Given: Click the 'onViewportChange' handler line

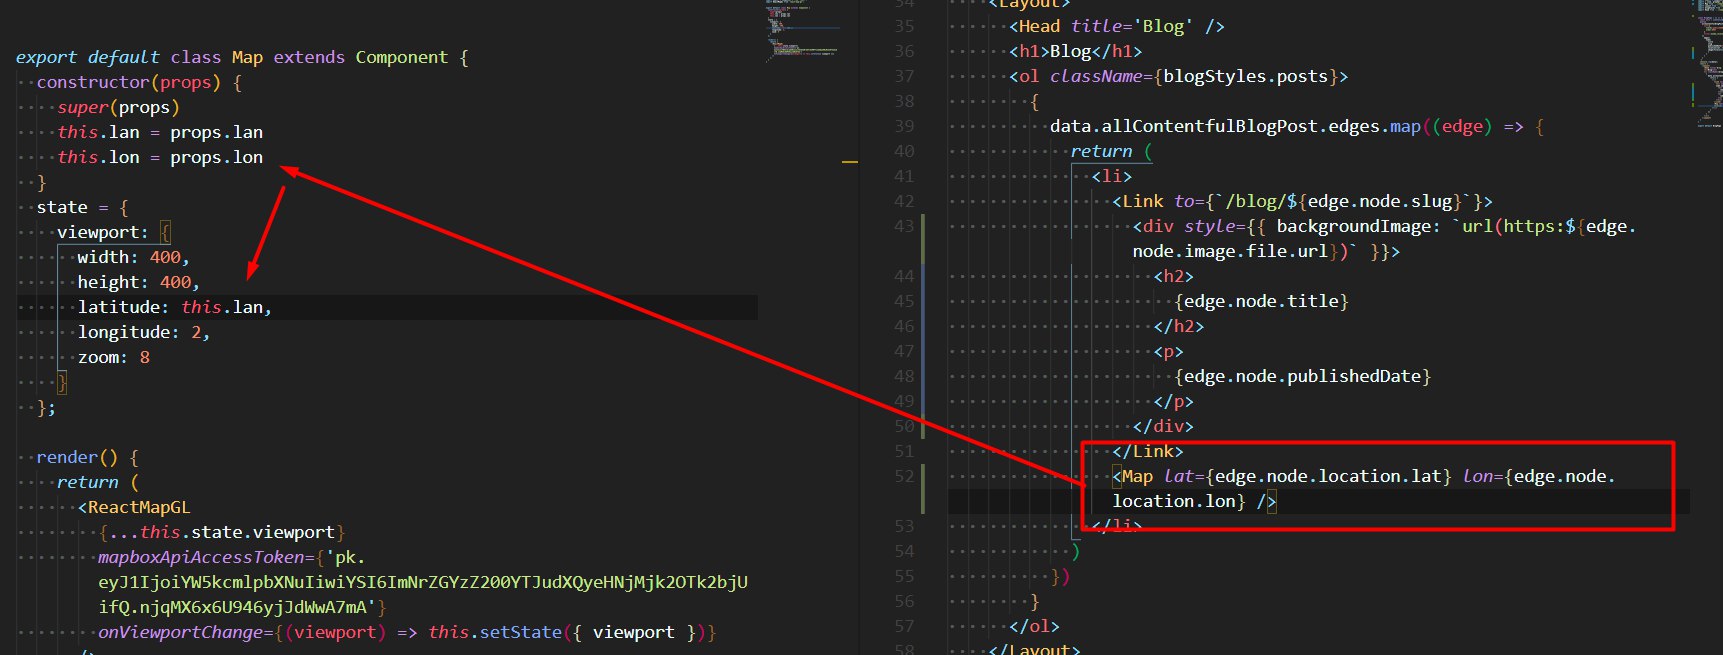Looking at the screenshot, I should click(x=407, y=632).
